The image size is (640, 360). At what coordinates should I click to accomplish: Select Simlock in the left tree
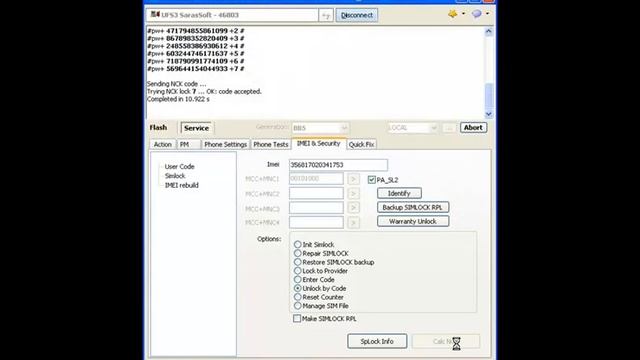point(175,176)
